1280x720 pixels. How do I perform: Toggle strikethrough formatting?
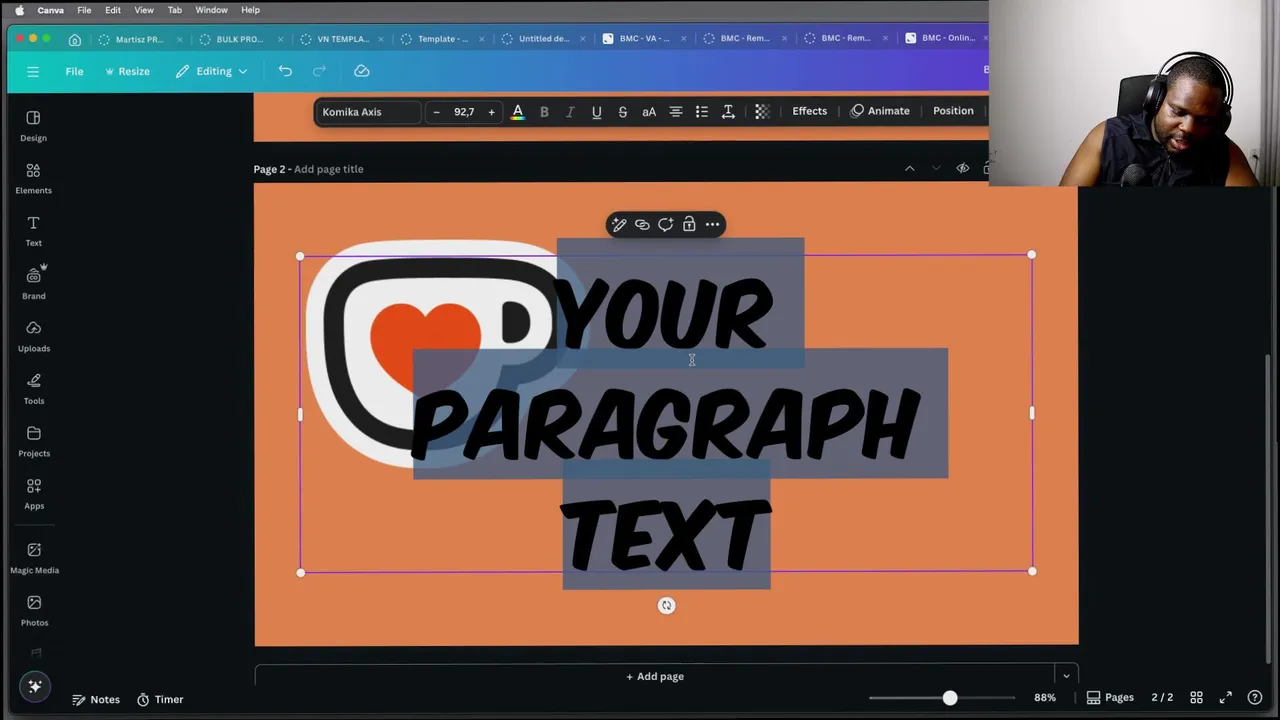(622, 112)
